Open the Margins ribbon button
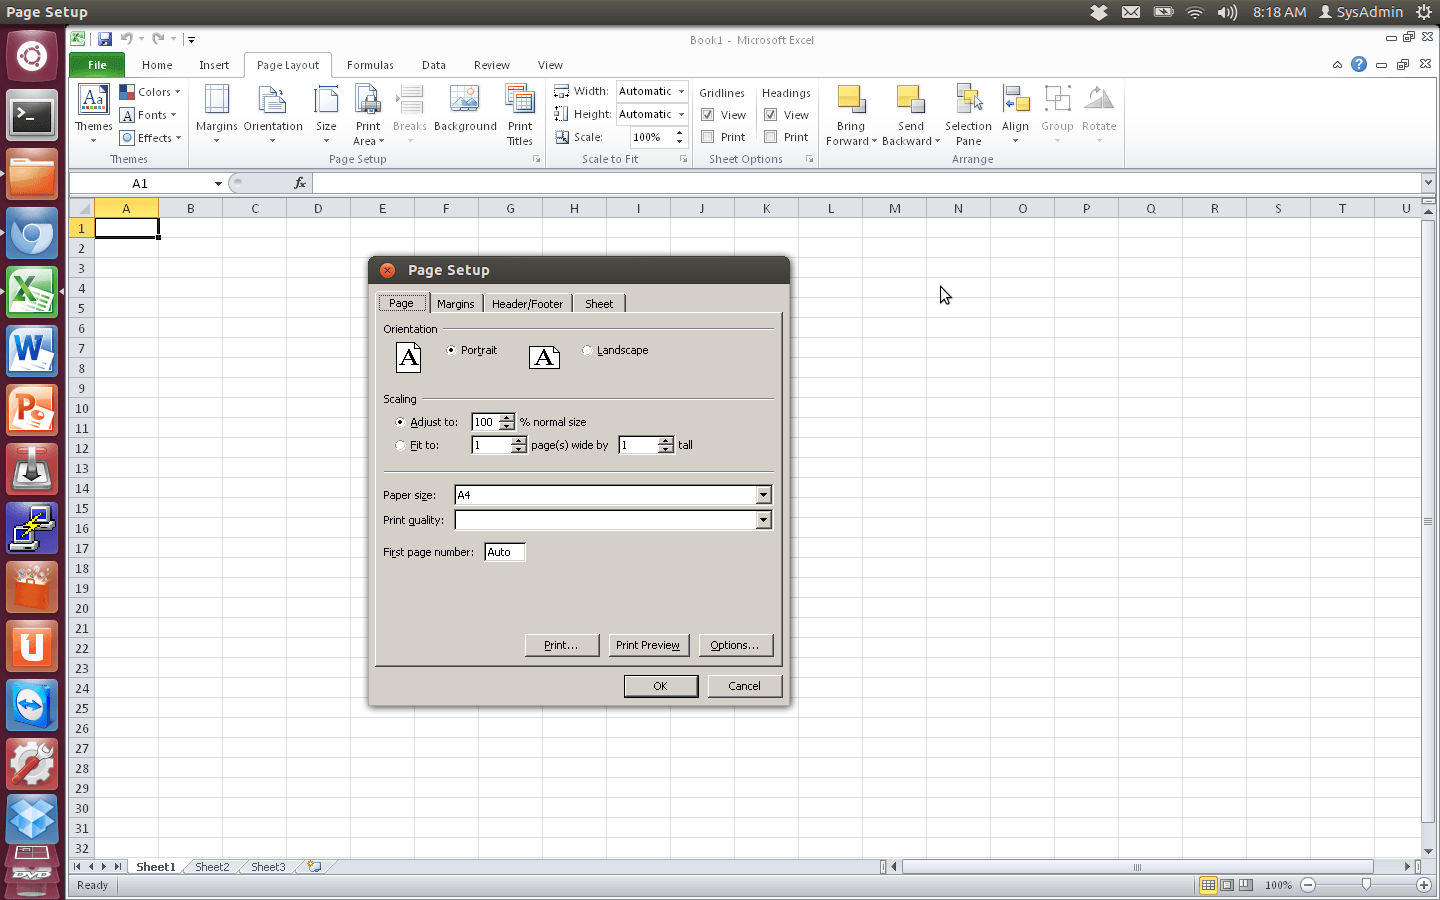Viewport: 1440px width, 900px height. [x=216, y=113]
